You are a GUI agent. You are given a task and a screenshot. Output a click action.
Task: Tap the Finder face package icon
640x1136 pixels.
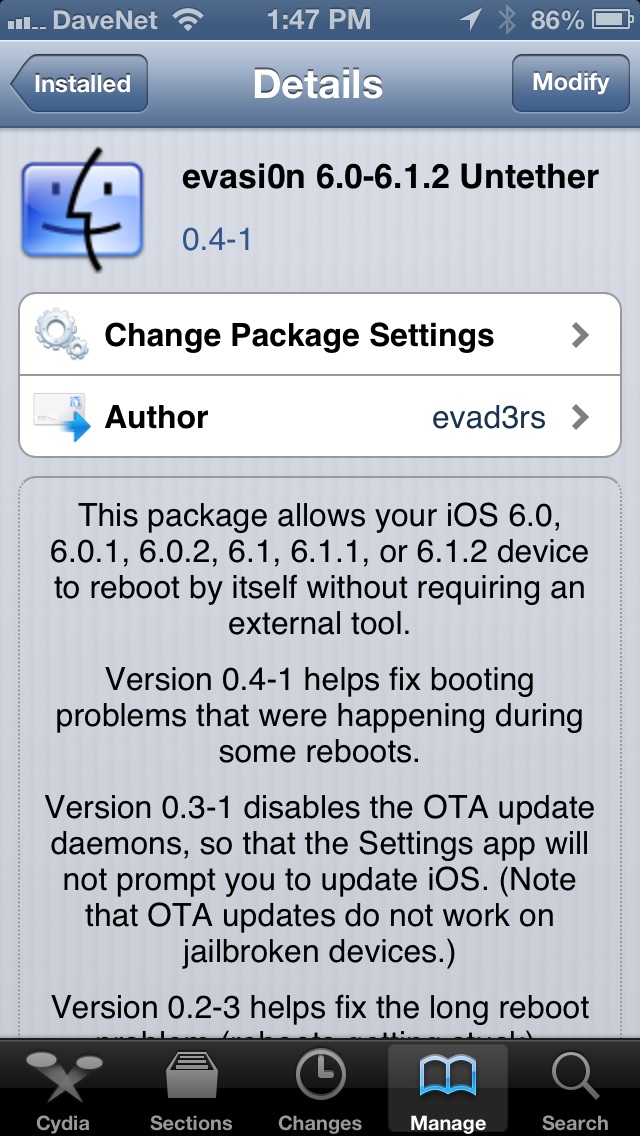82,209
